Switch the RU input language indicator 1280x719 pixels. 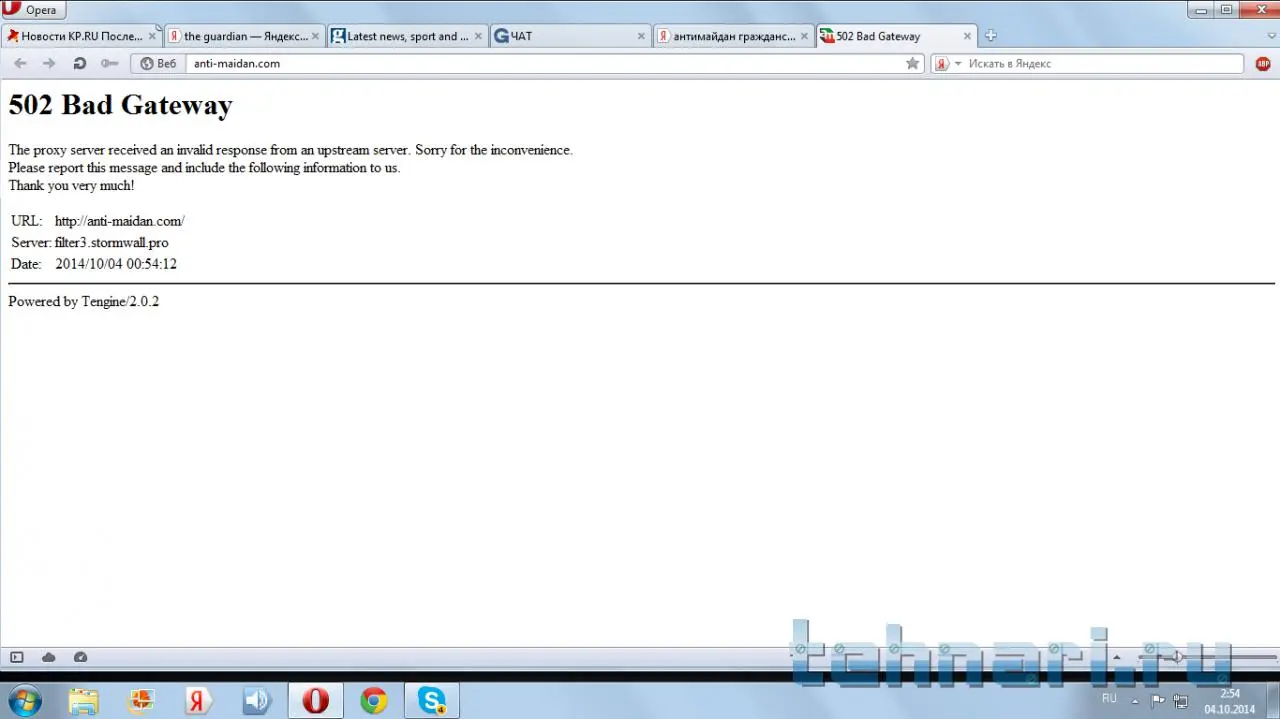tap(1109, 698)
